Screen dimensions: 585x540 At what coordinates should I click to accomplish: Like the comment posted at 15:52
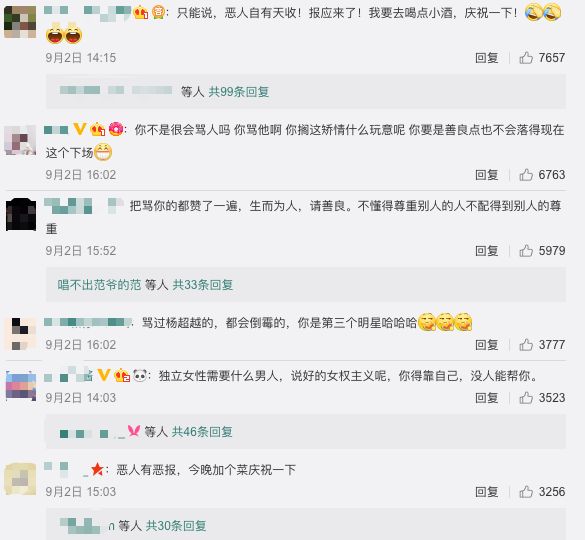pos(526,251)
